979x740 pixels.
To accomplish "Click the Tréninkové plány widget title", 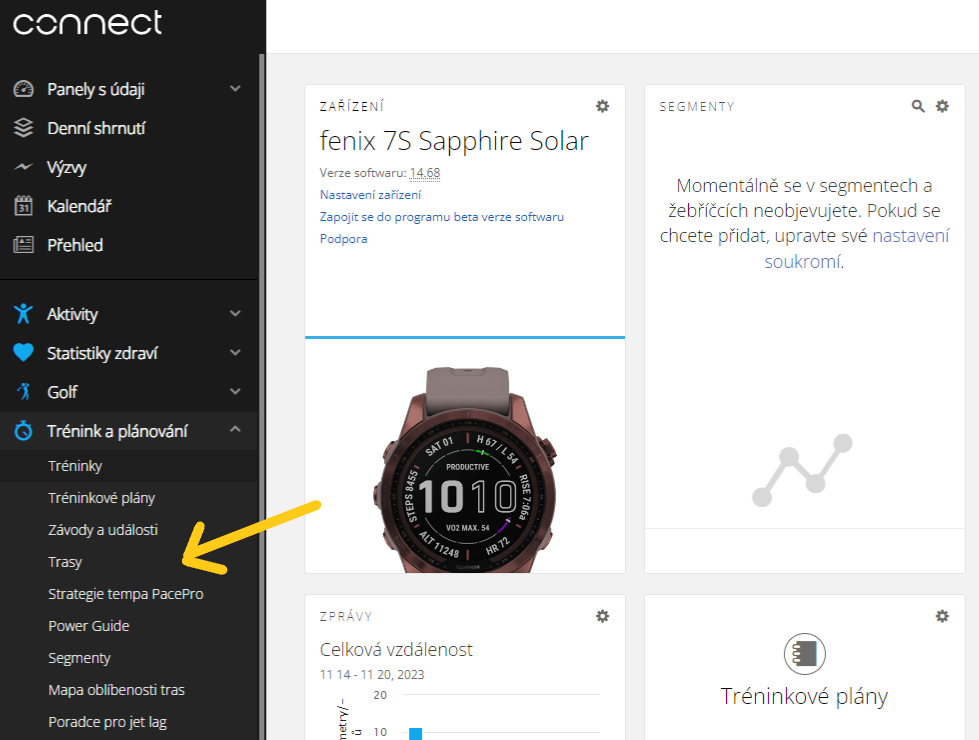I will point(804,696).
